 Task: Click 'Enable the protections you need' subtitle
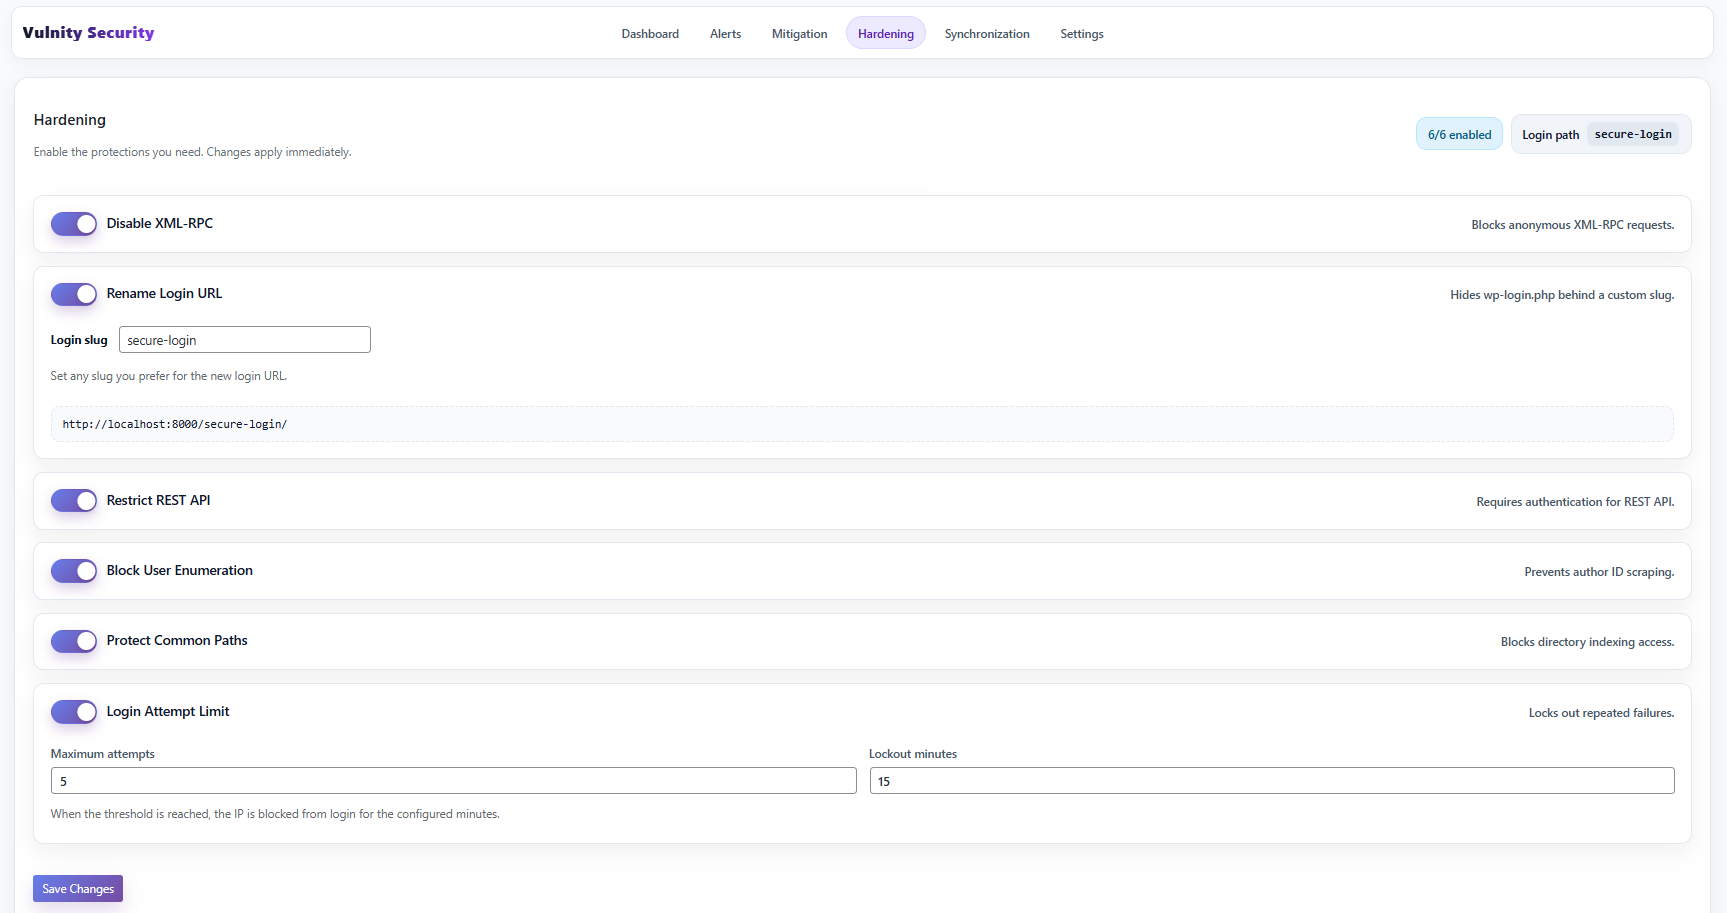pyautogui.click(x=193, y=152)
